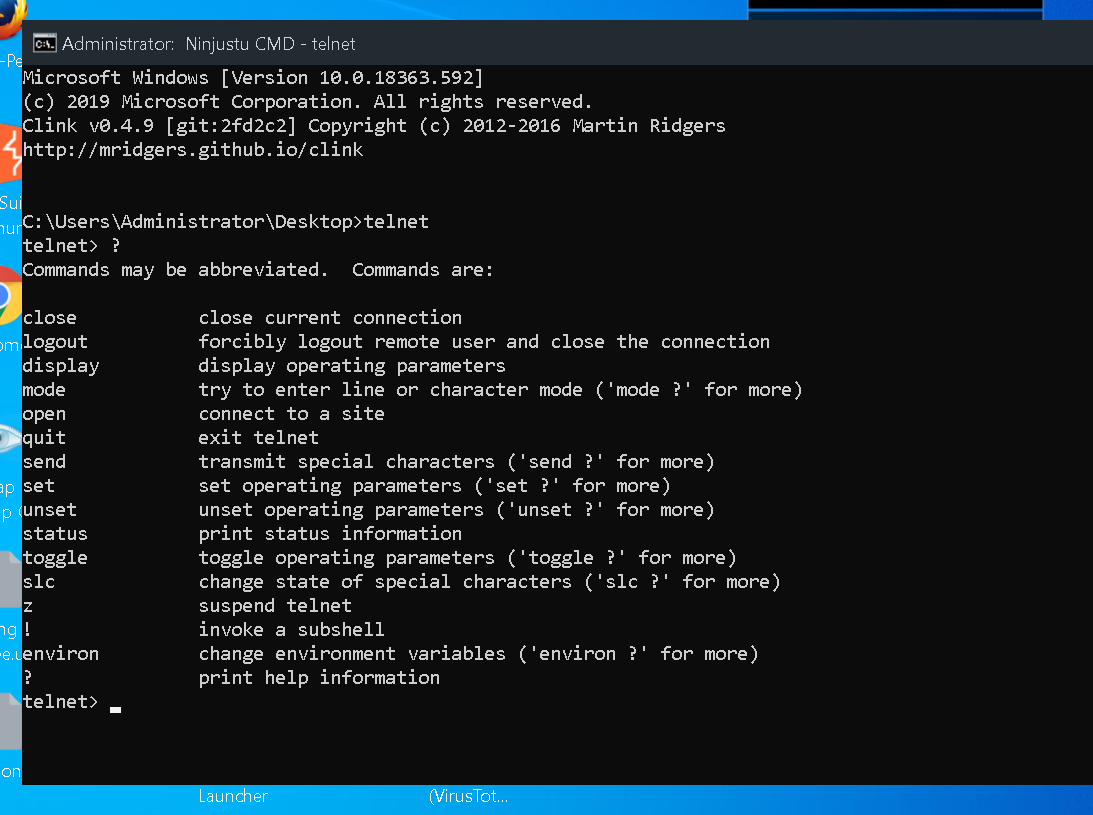Click the 'toggle operating parameters' description
The width and height of the screenshot is (1093, 815).
click(x=468, y=558)
